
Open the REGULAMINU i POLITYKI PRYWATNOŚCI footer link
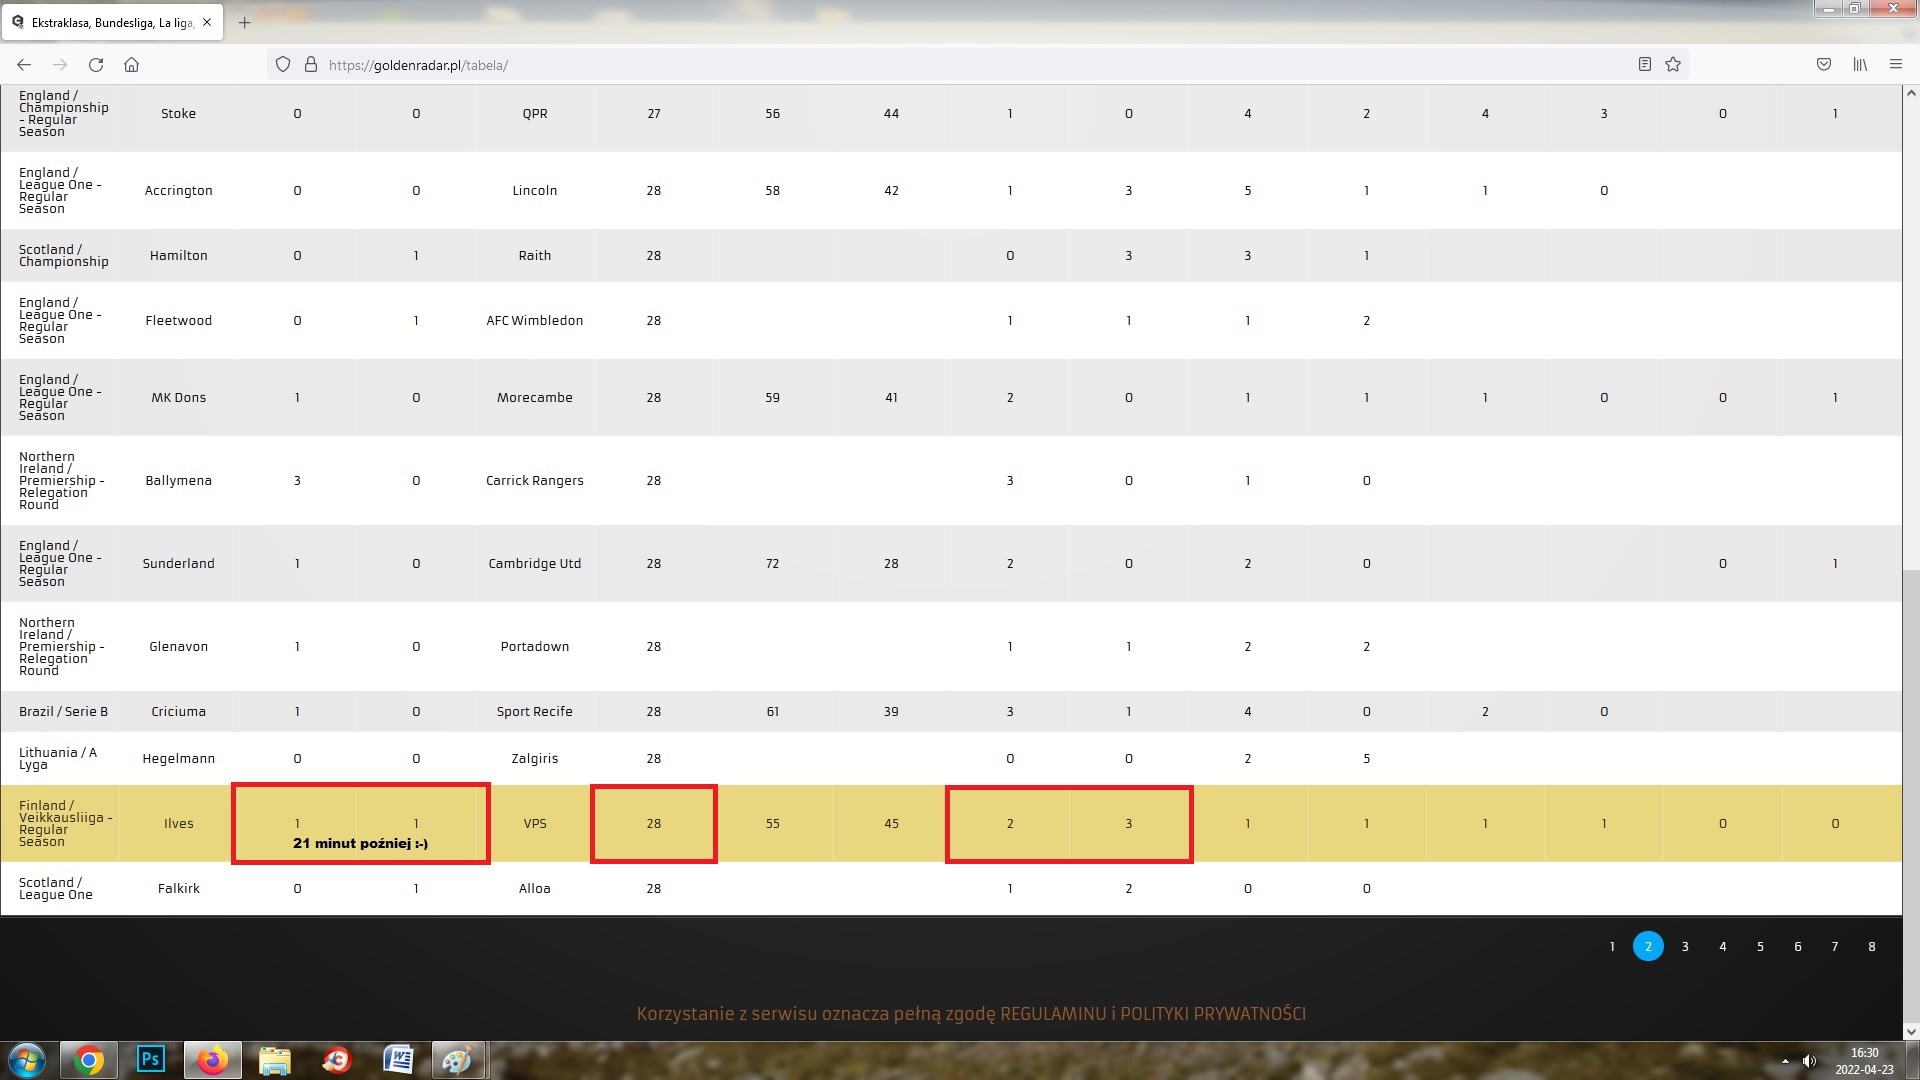point(1153,1014)
